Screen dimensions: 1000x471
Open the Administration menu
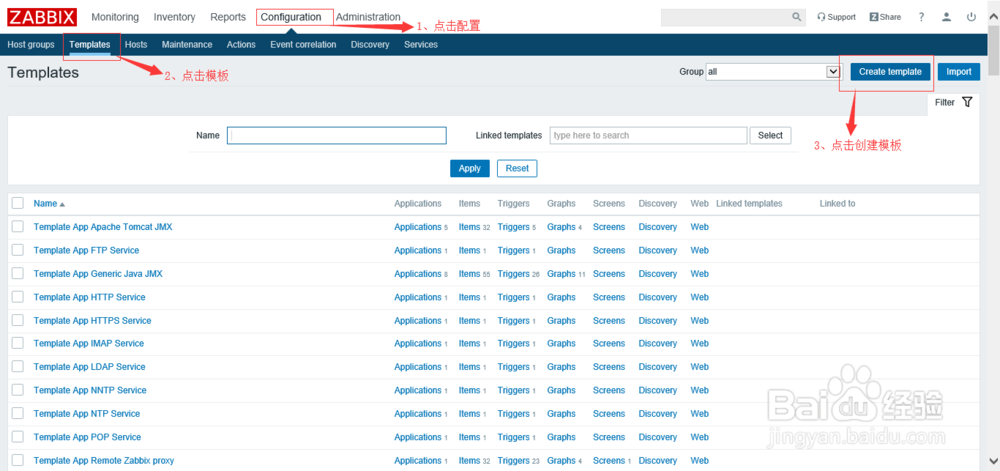pyautogui.click(x=368, y=17)
